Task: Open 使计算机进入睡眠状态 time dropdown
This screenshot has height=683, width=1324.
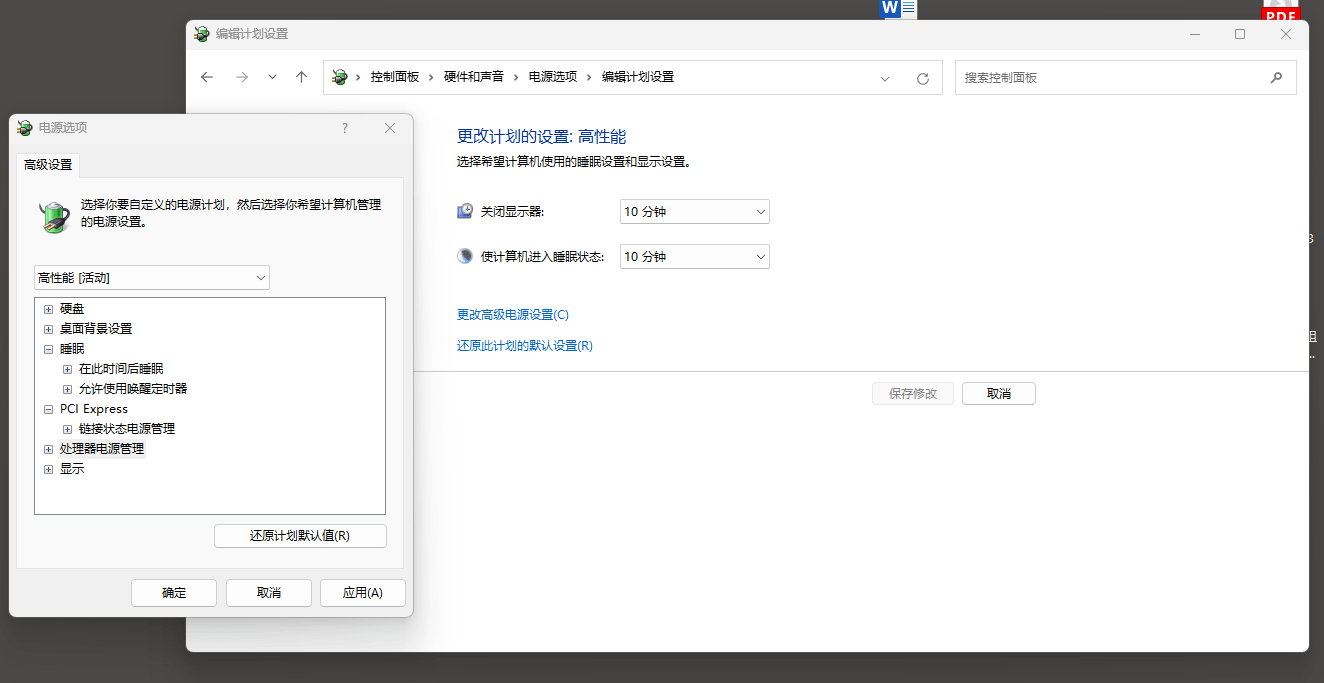Action: click(695, 257)
